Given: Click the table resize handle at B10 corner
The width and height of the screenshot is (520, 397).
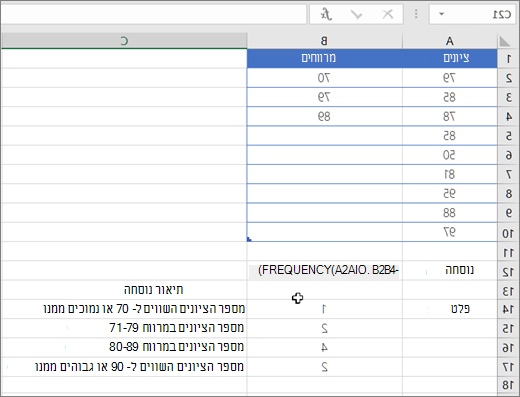Looking at the screenshot, I should pos(249,239).
